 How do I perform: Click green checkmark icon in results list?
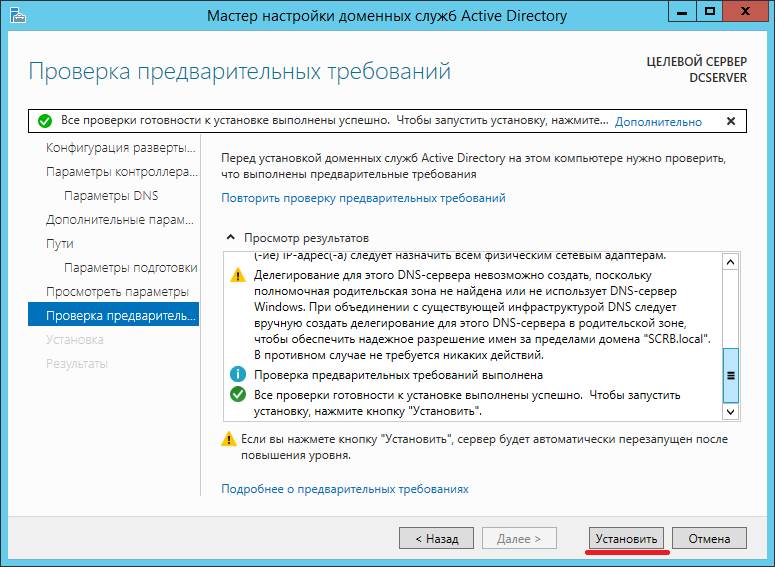238,394
